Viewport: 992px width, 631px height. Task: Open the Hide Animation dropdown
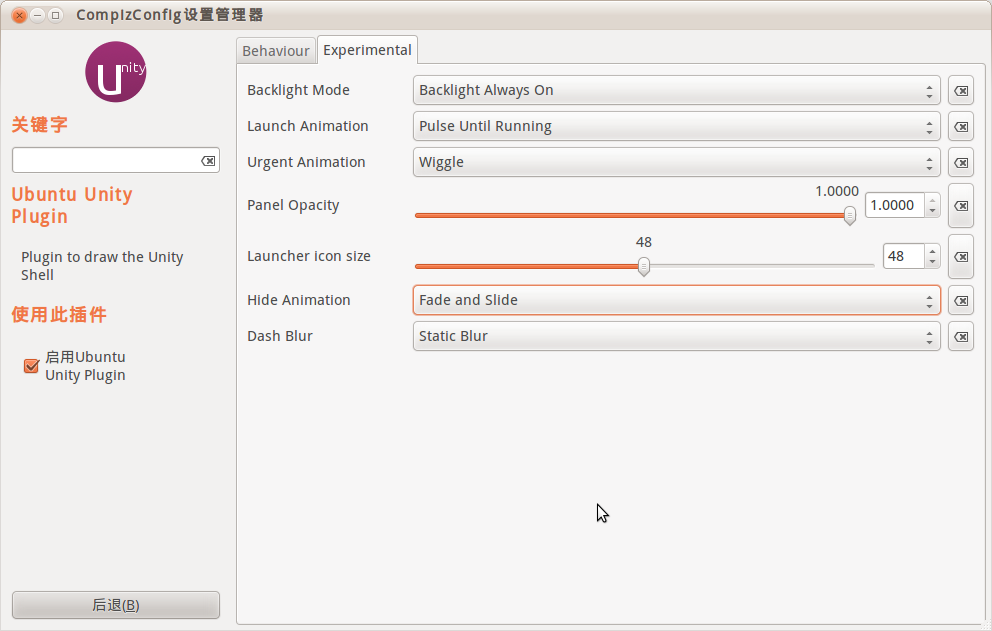[676, 301]
